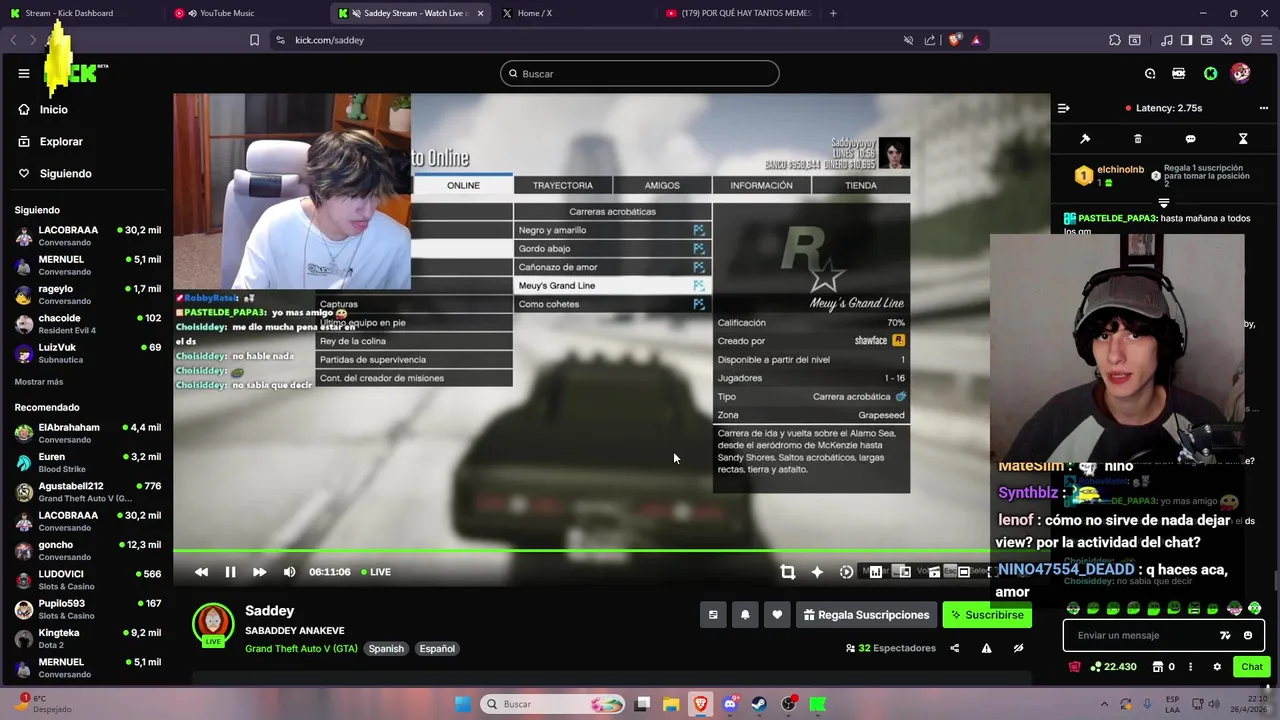Open Steam from the Windows taskbar
The height and width of the screenshot is (720, 1280).
click(x=759, y=704)
